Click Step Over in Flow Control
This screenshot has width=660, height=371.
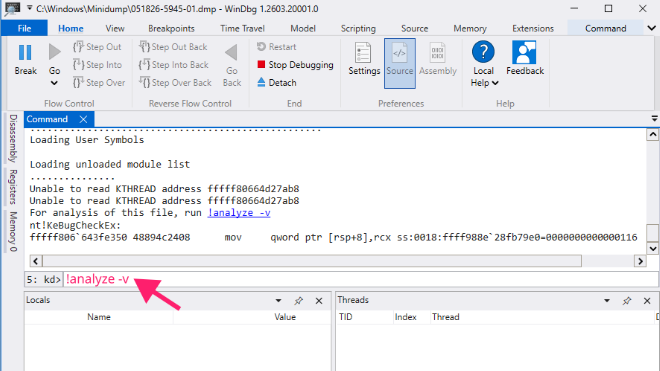tap(99, 83)
